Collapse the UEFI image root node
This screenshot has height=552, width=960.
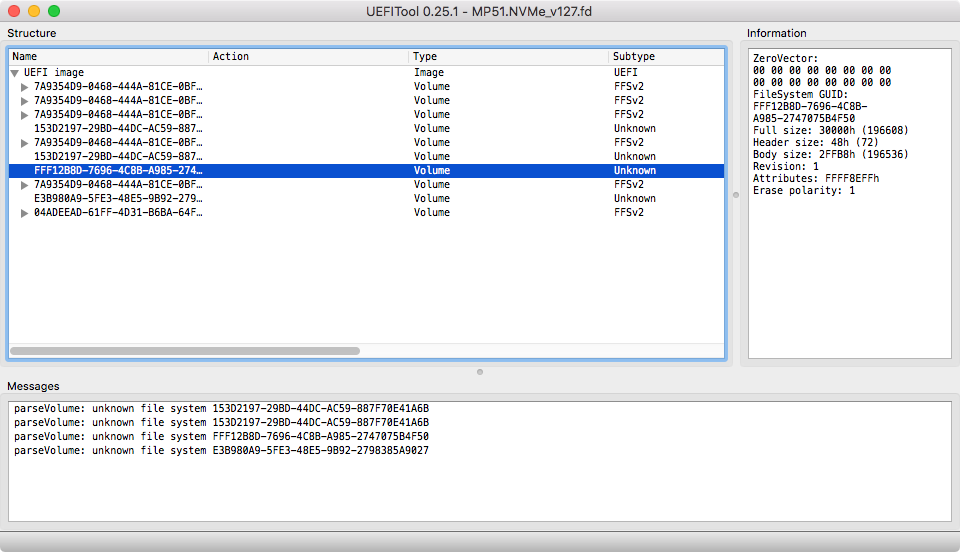15,73
